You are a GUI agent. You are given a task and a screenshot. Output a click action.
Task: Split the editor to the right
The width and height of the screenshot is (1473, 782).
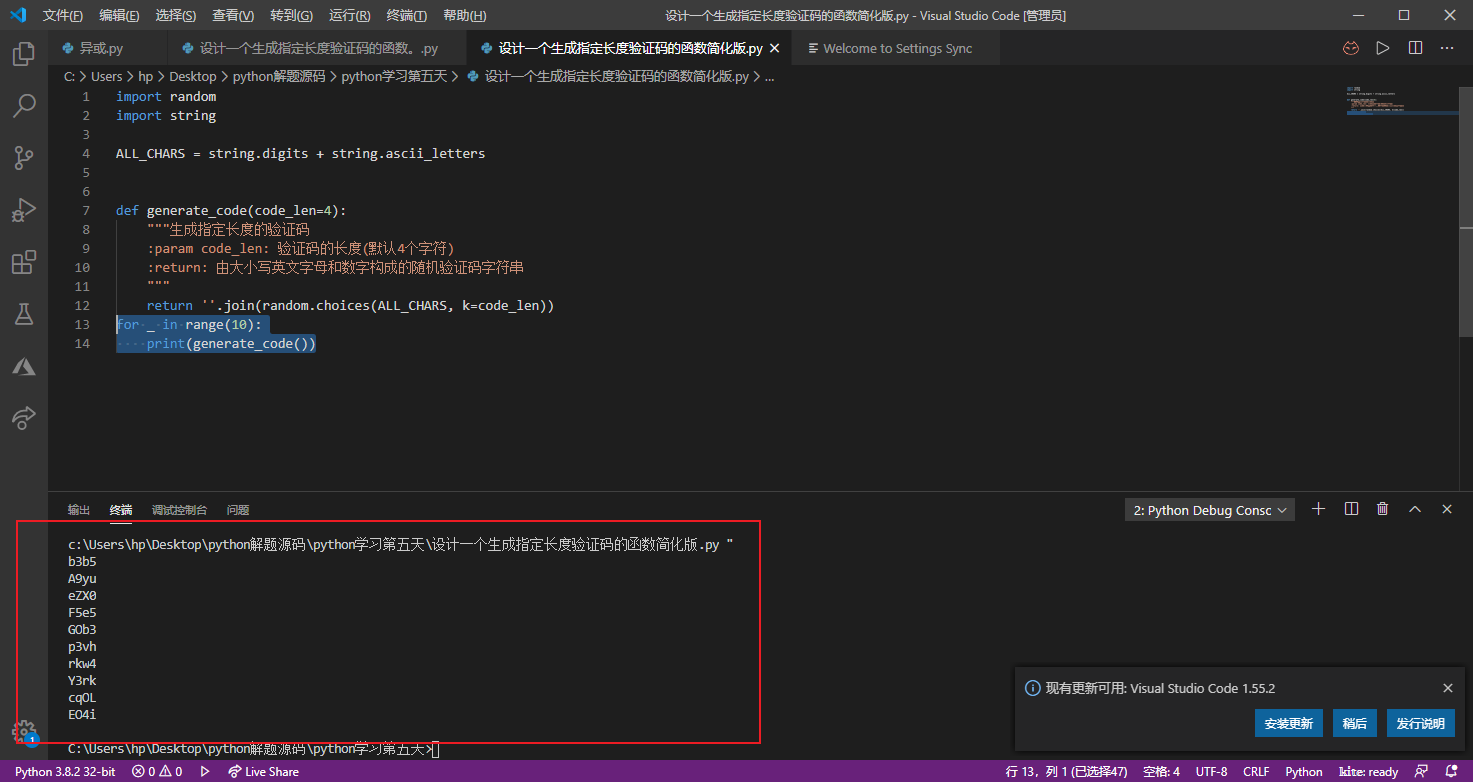point(1415,48)
